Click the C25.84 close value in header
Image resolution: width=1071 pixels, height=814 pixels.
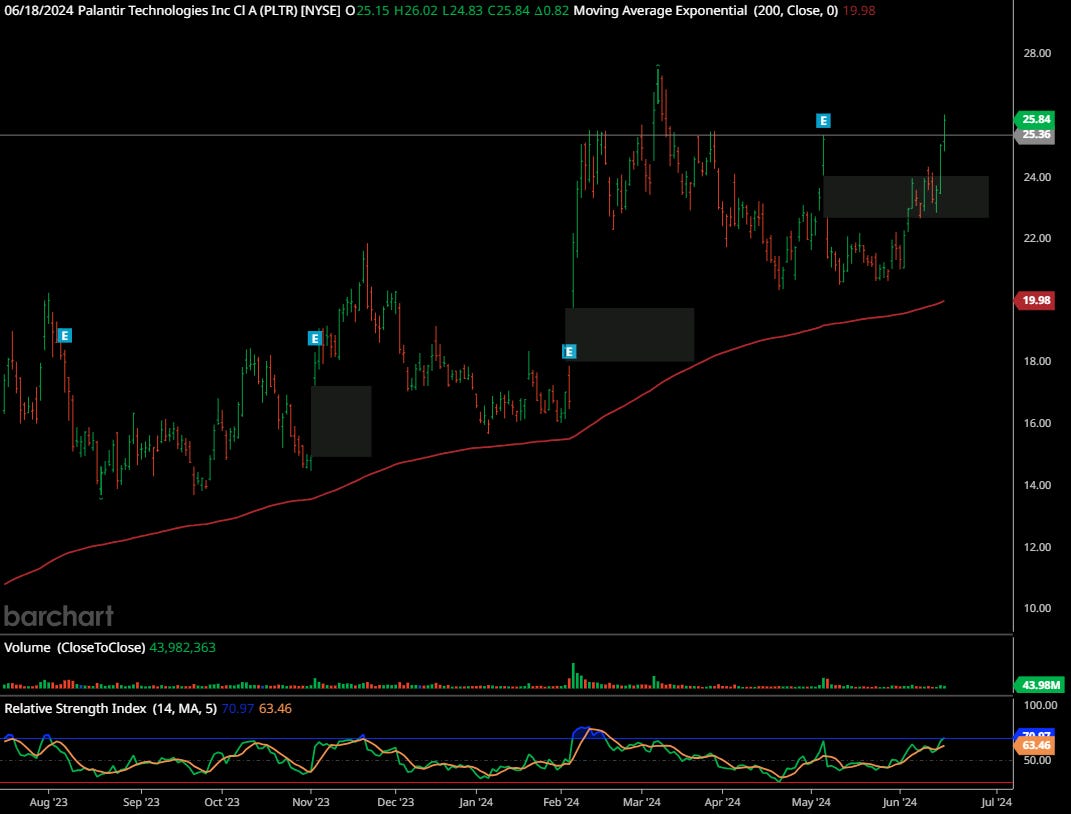508,11
